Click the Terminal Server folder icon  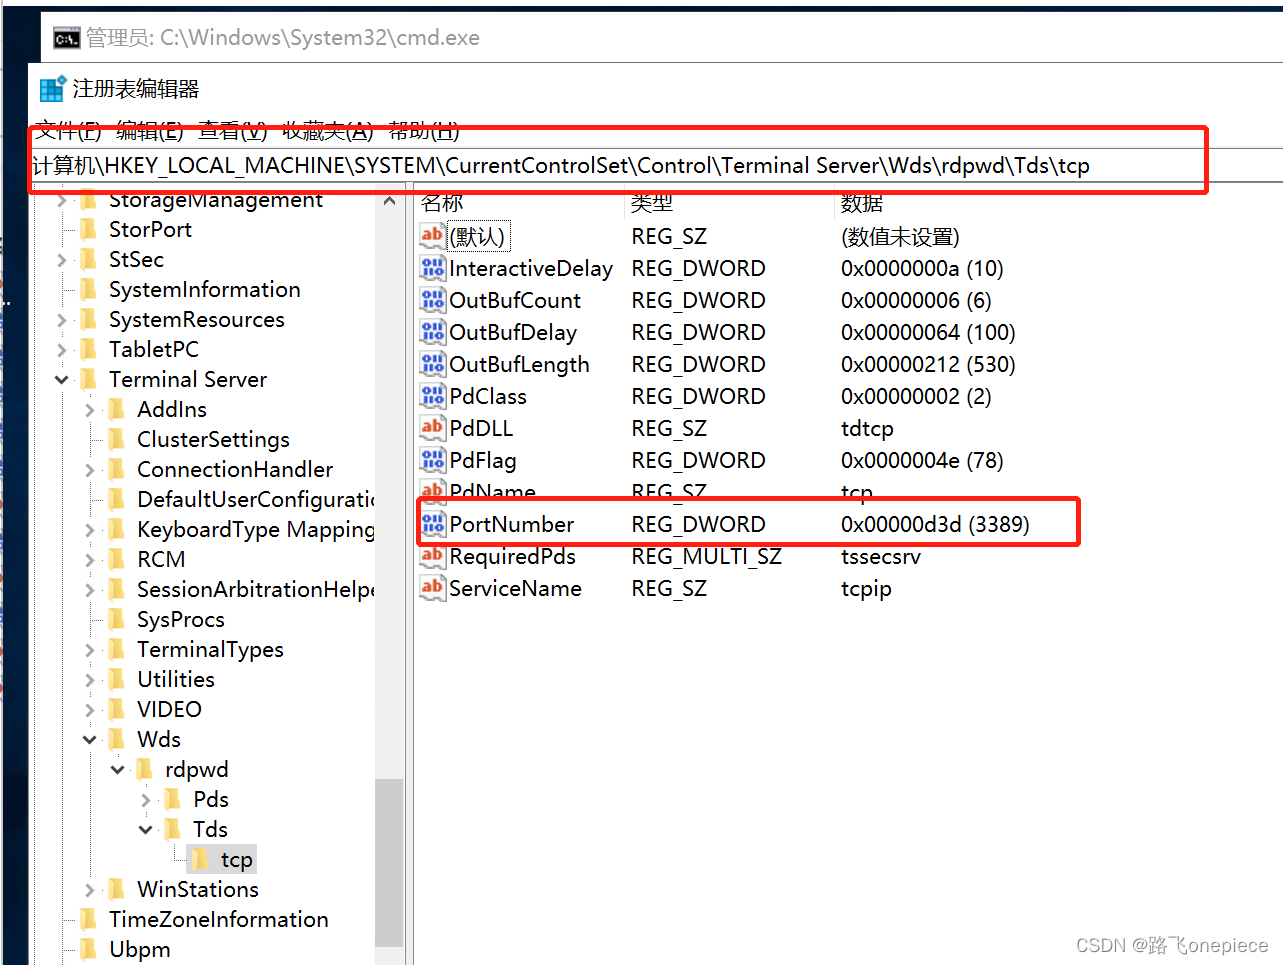click(x=89, y=379)
